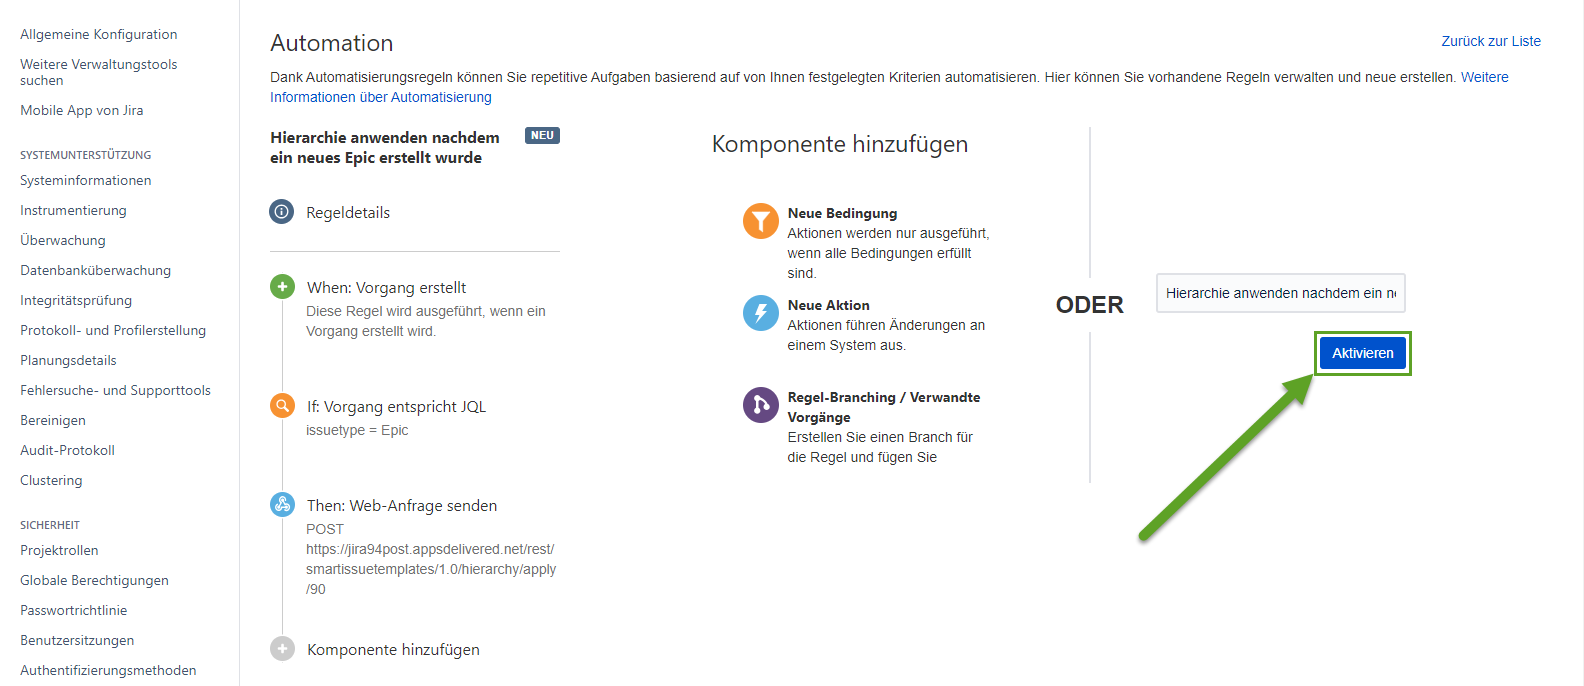Click the blue web request action icon

[x=282, y=505]
